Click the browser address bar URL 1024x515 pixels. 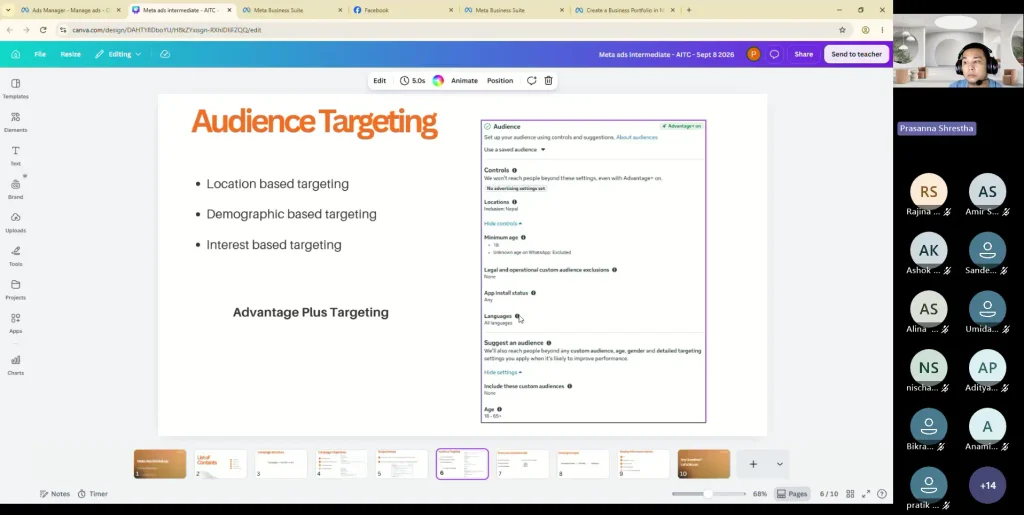point(167,29)
